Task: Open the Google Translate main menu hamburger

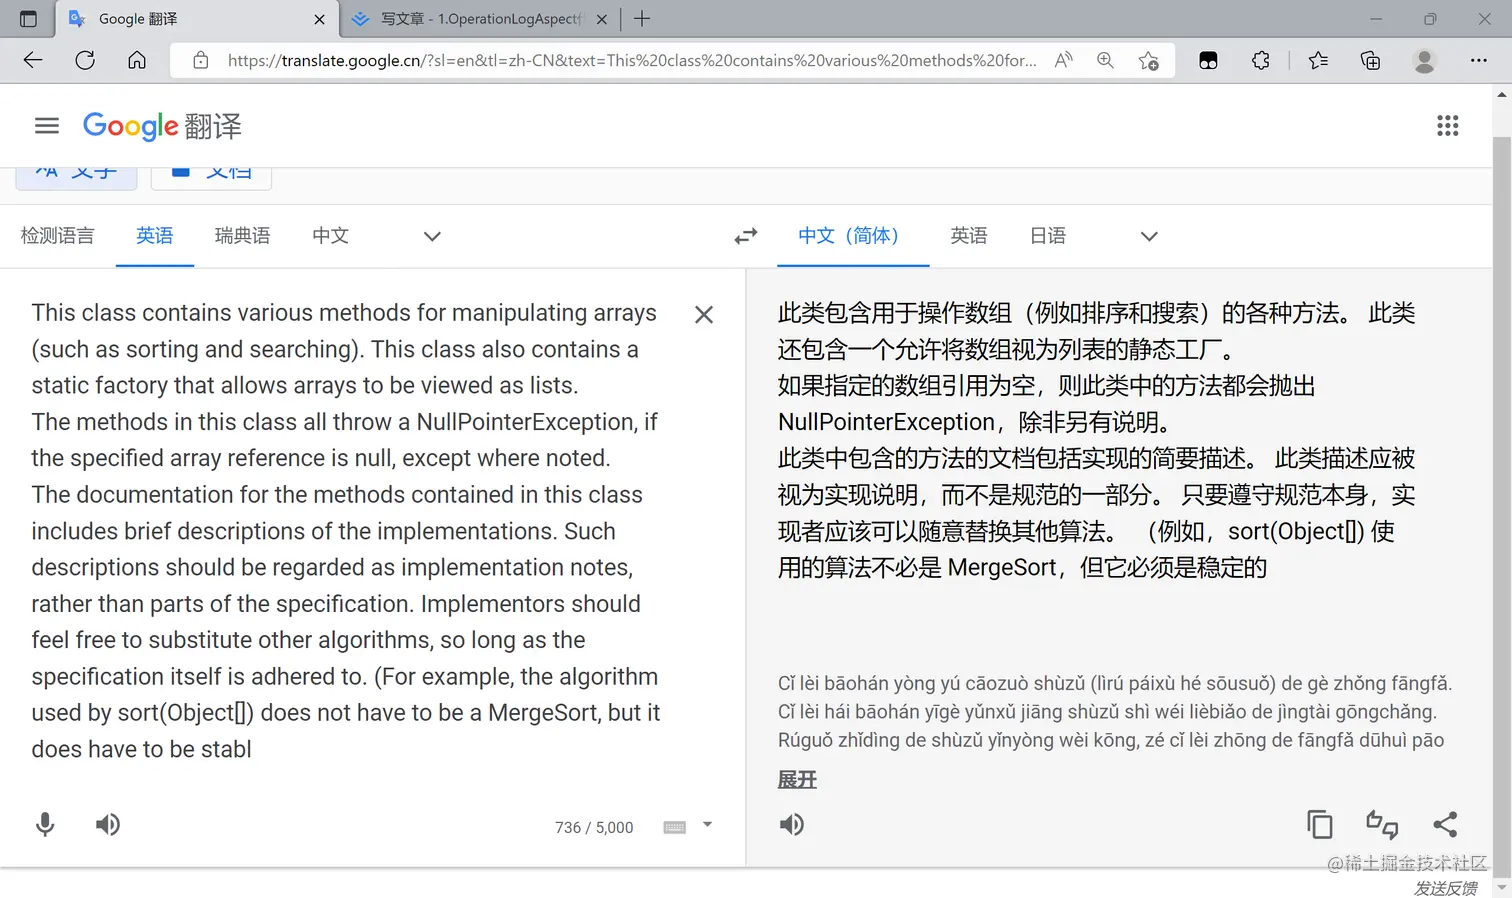Action: coord(46,125)
